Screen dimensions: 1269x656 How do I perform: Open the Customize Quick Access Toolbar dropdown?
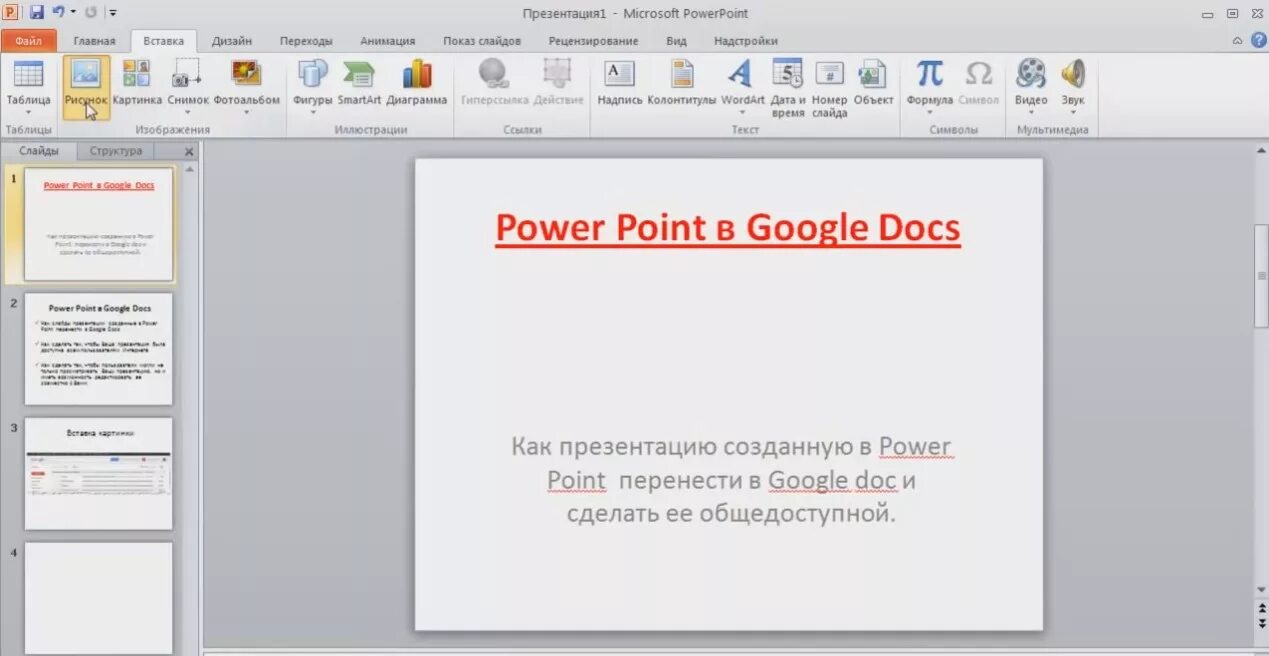pyautogui.click(x=112, y=13)
